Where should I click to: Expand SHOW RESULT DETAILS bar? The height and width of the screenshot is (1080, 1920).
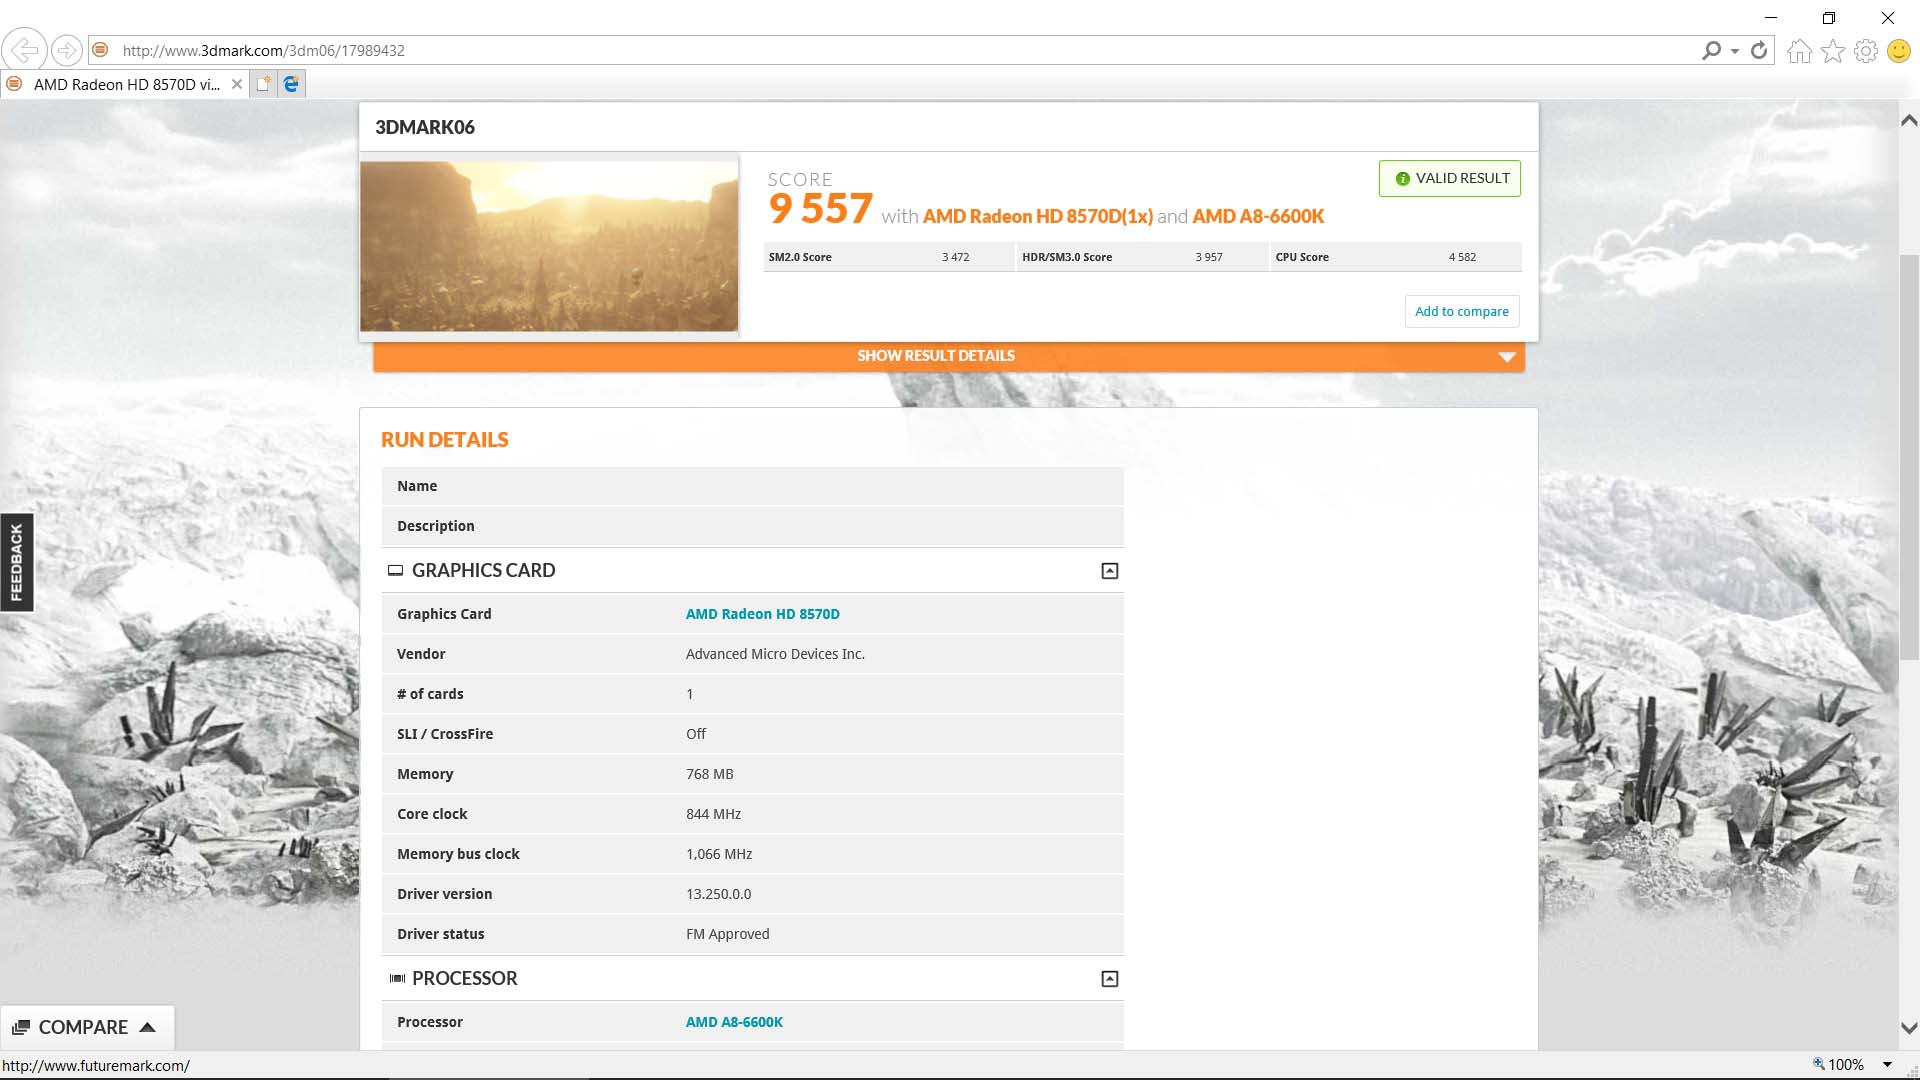(x=948, y=356)
